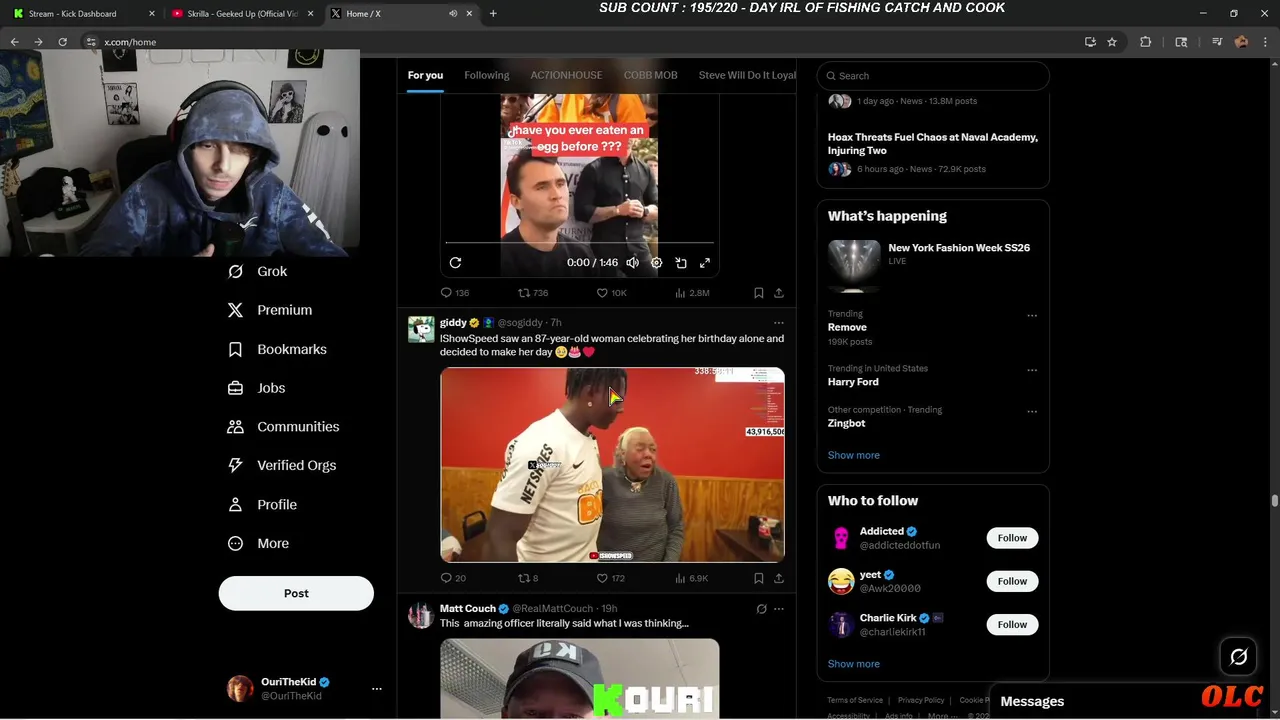Repost giddy's post with 8 reposts
The height and width of the screenshot is (720, 1280).
(x=528, y=578)
